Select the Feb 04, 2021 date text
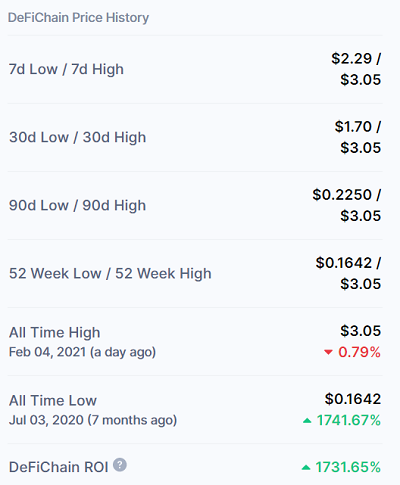400x485 pixels. (x=47, y=352)
